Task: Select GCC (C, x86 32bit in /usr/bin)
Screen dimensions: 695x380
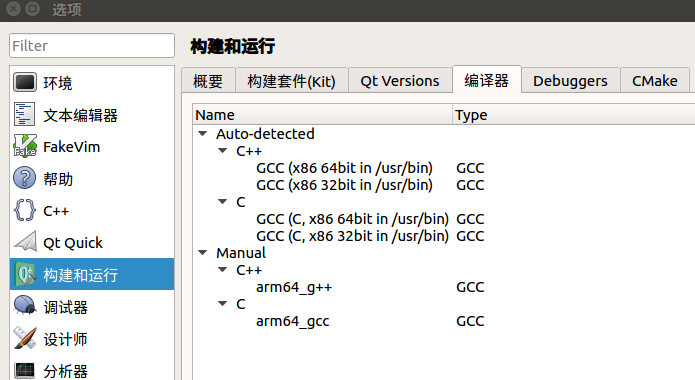Action: pyautogui.click(x=352, y=236)
